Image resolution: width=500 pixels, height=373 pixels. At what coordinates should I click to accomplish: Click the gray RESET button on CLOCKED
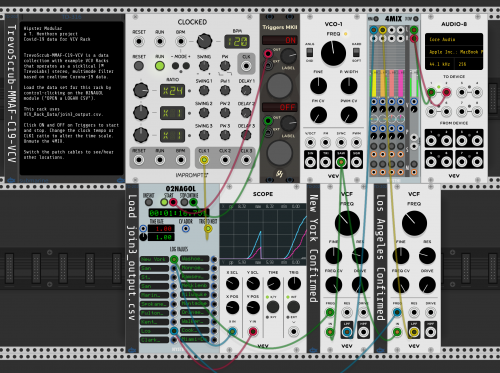[139, 66]
